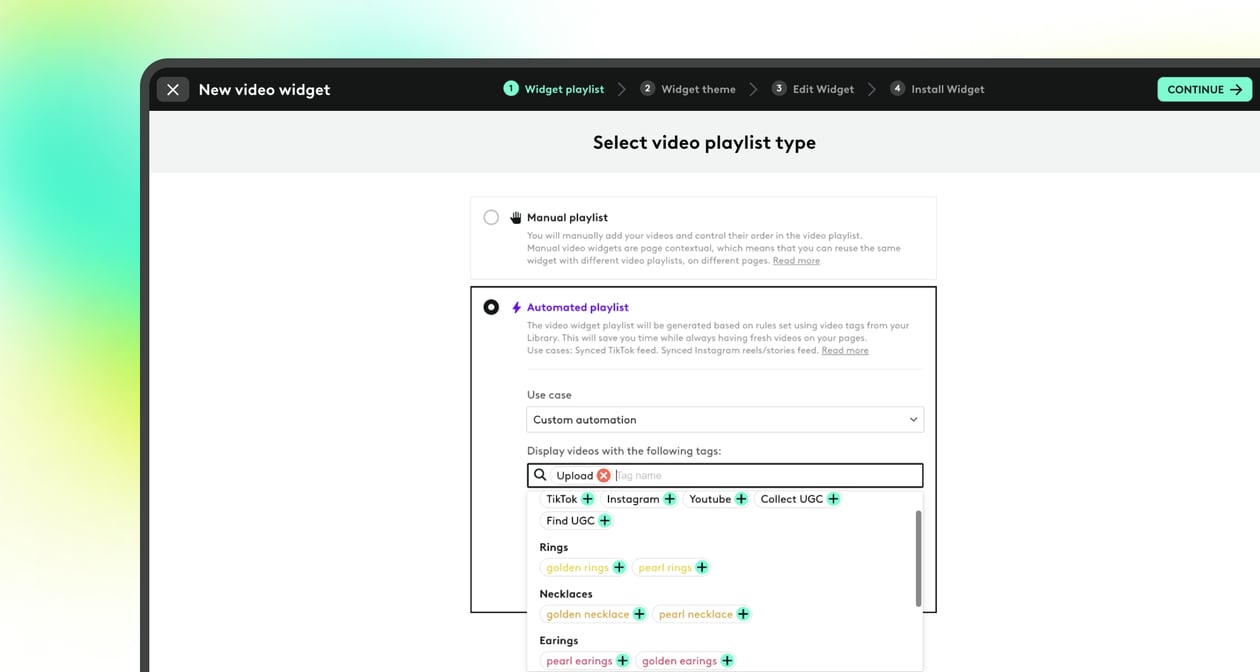The height and width of the screenshot is (672, 1260).
Task: Remove the Upload tag via its red X
Action: (601, 475)
